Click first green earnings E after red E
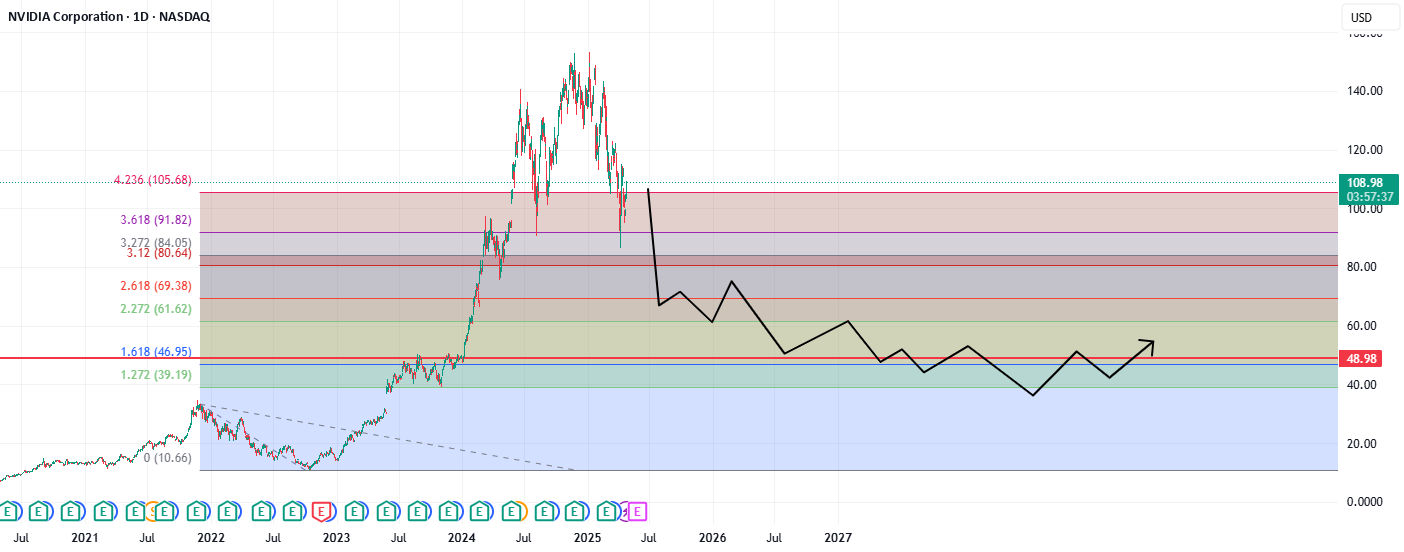This screenshot has width=1404, height=552. 354,511
